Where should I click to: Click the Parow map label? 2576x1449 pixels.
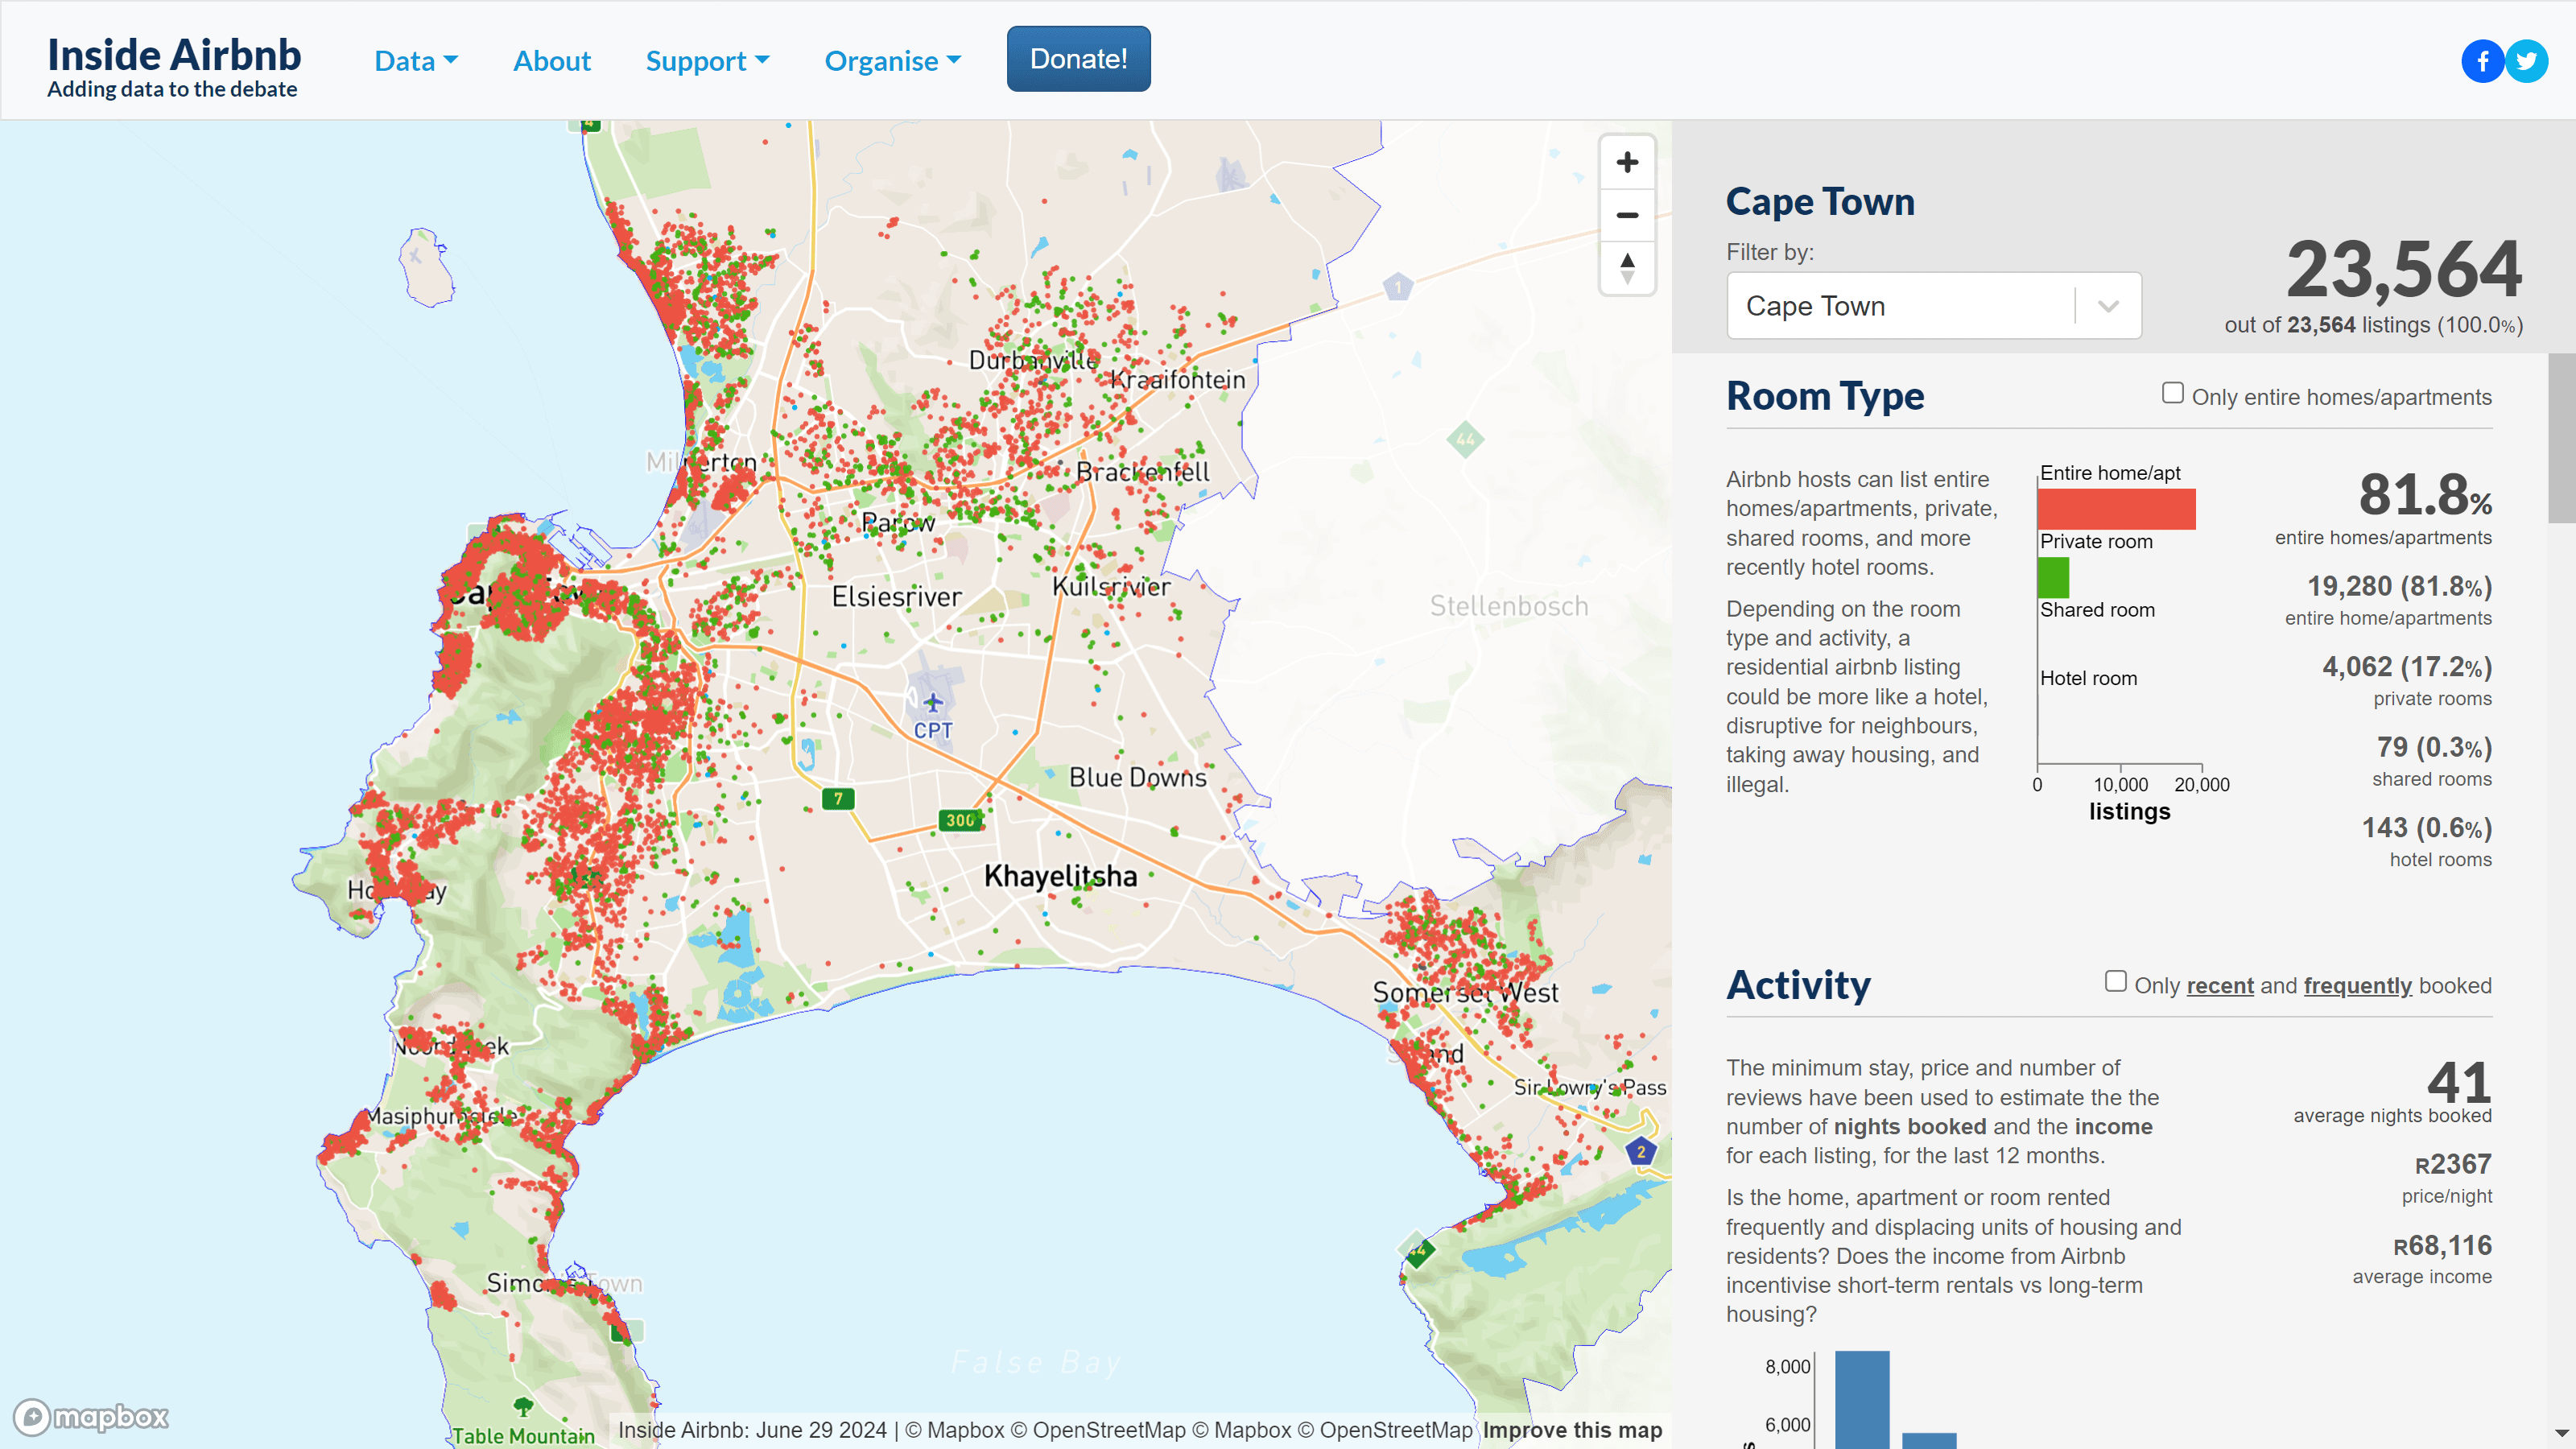pos(898,522)
